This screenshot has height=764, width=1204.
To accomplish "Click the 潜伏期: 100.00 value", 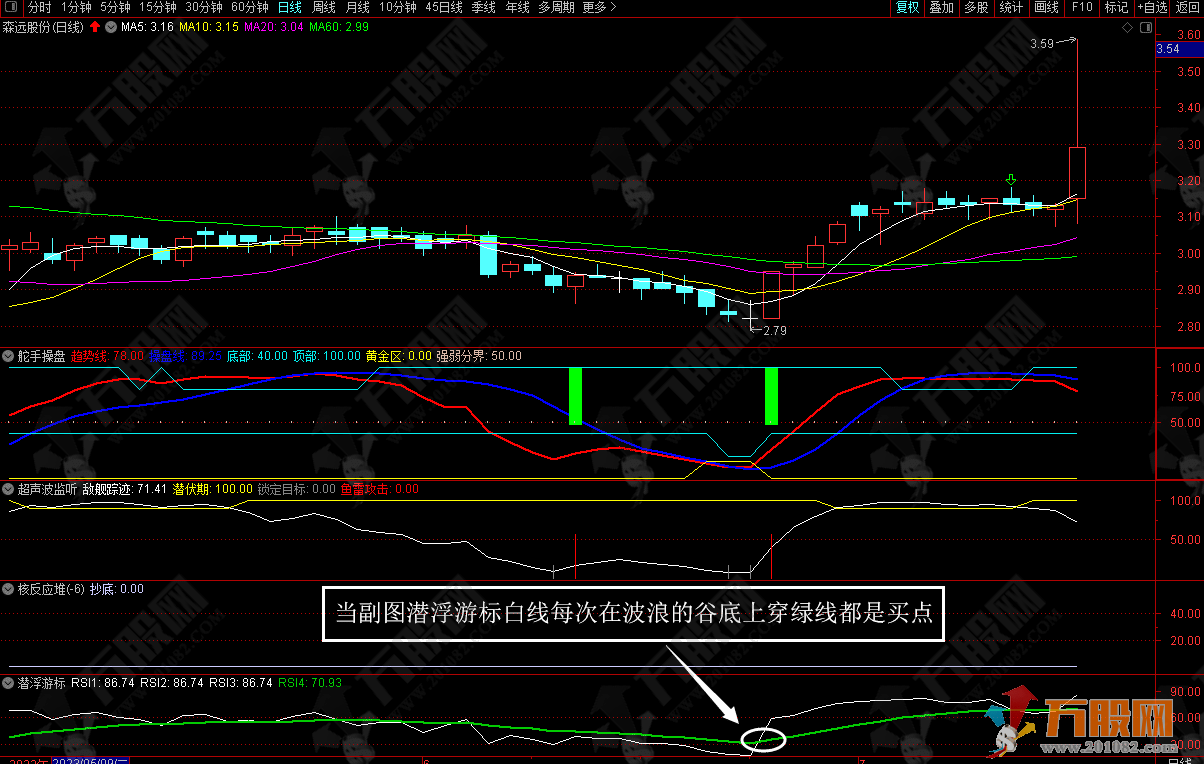I will tap(213, 489).
